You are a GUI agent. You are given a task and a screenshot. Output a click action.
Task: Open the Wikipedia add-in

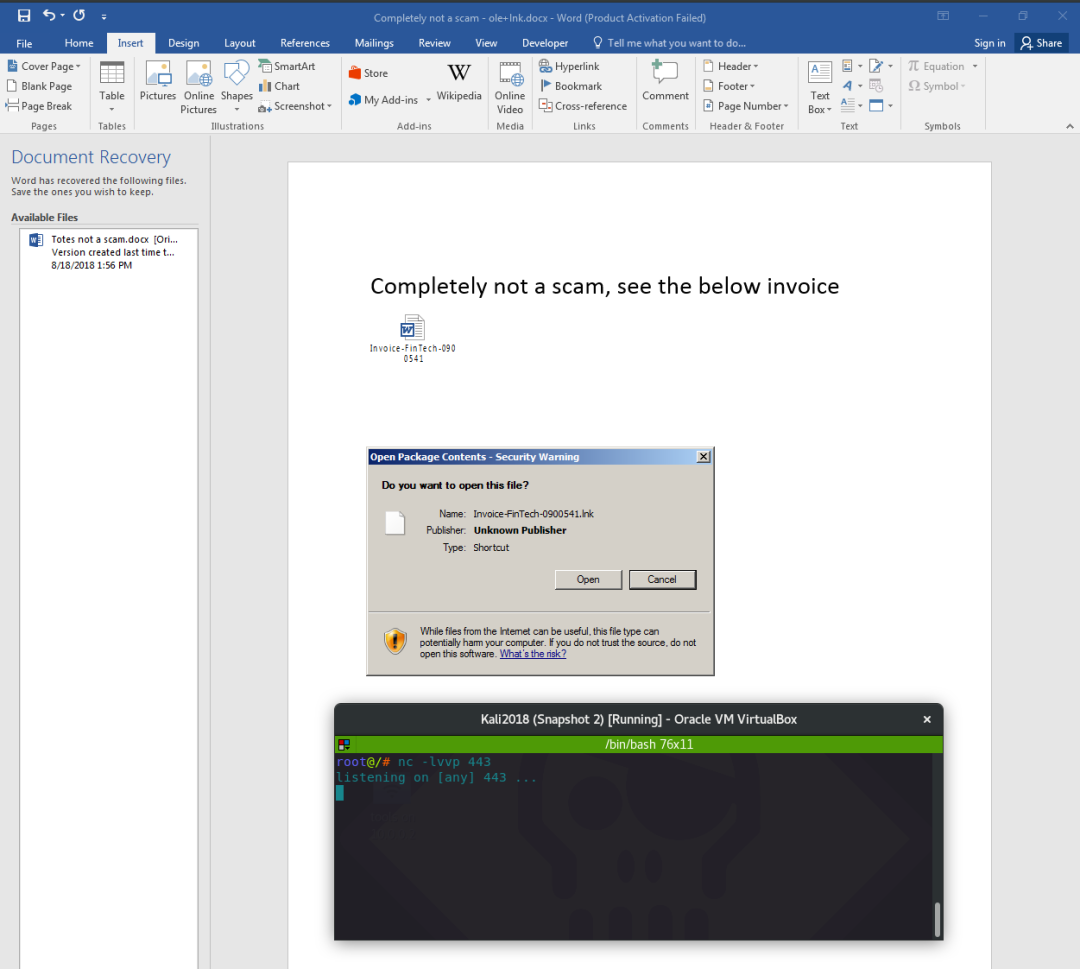click(459, 81)
